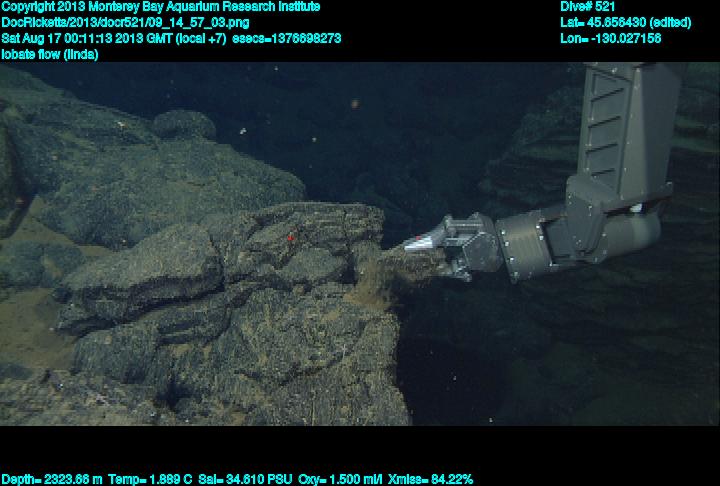Click the MBARI copyright text line

[x=160, y=7]
